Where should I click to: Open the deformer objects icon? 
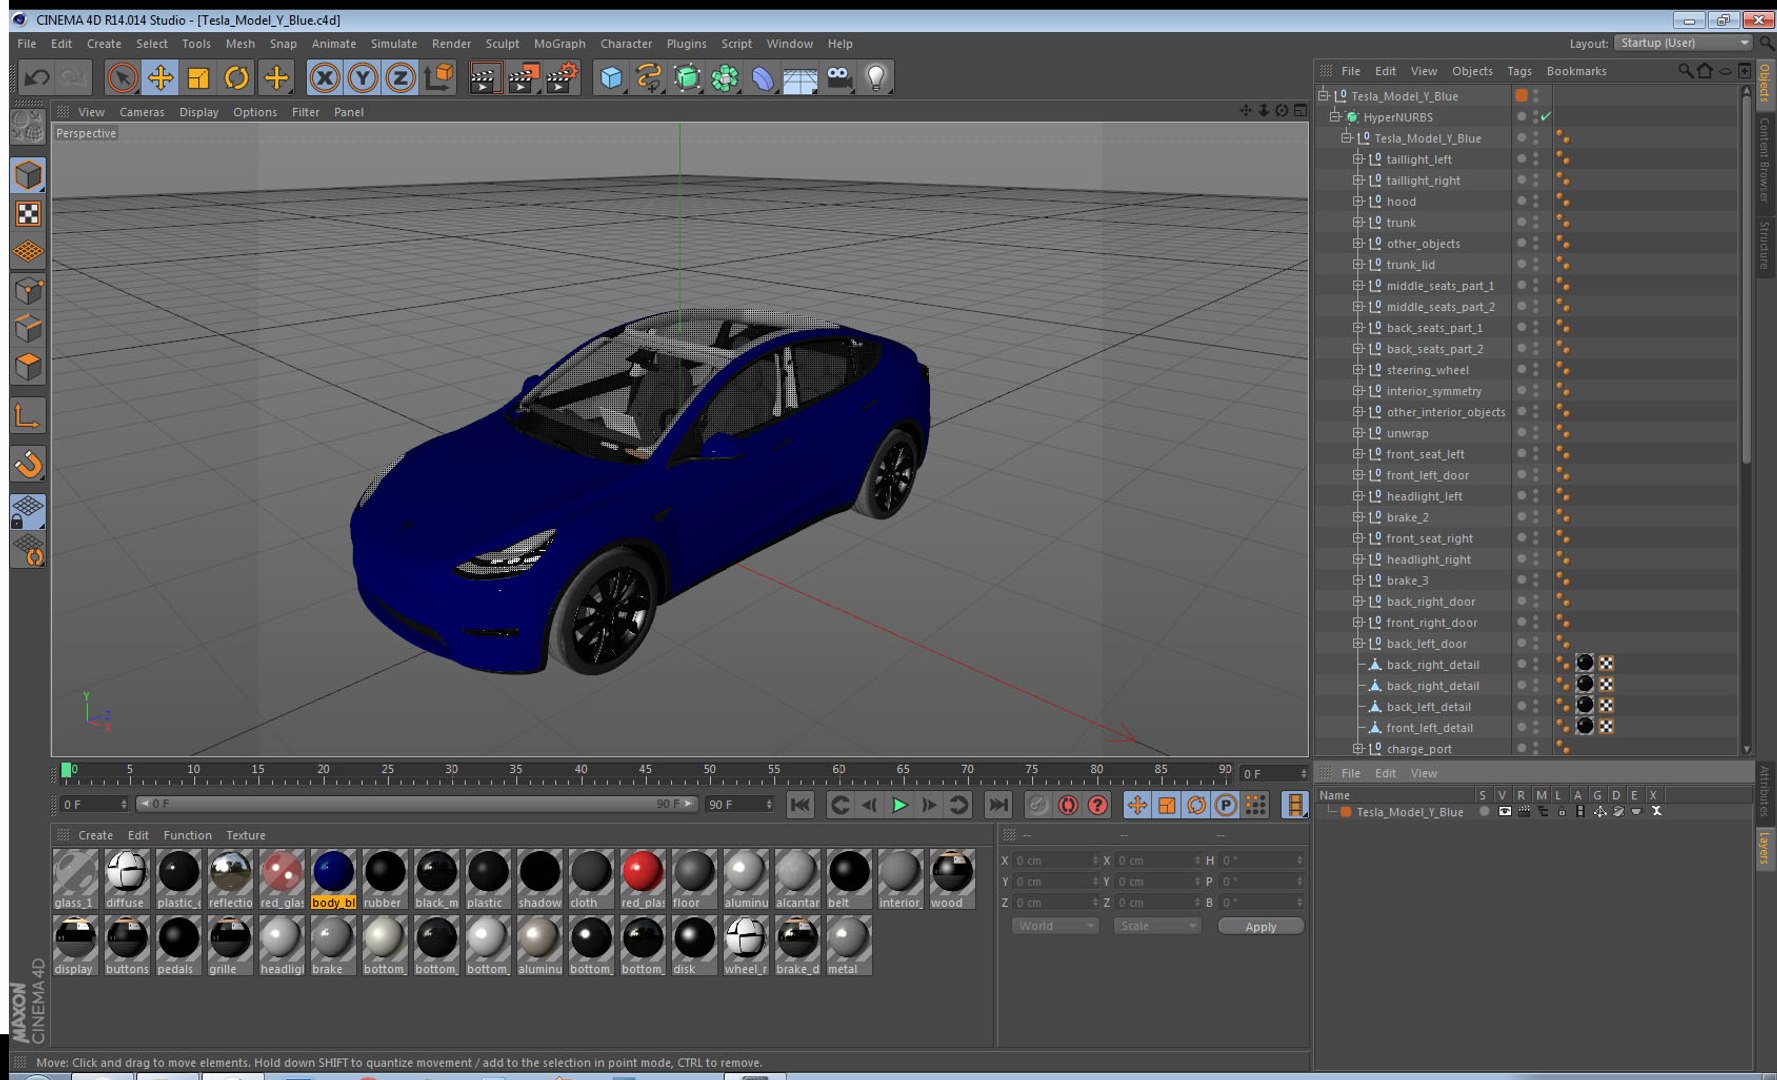coord(762,77)
